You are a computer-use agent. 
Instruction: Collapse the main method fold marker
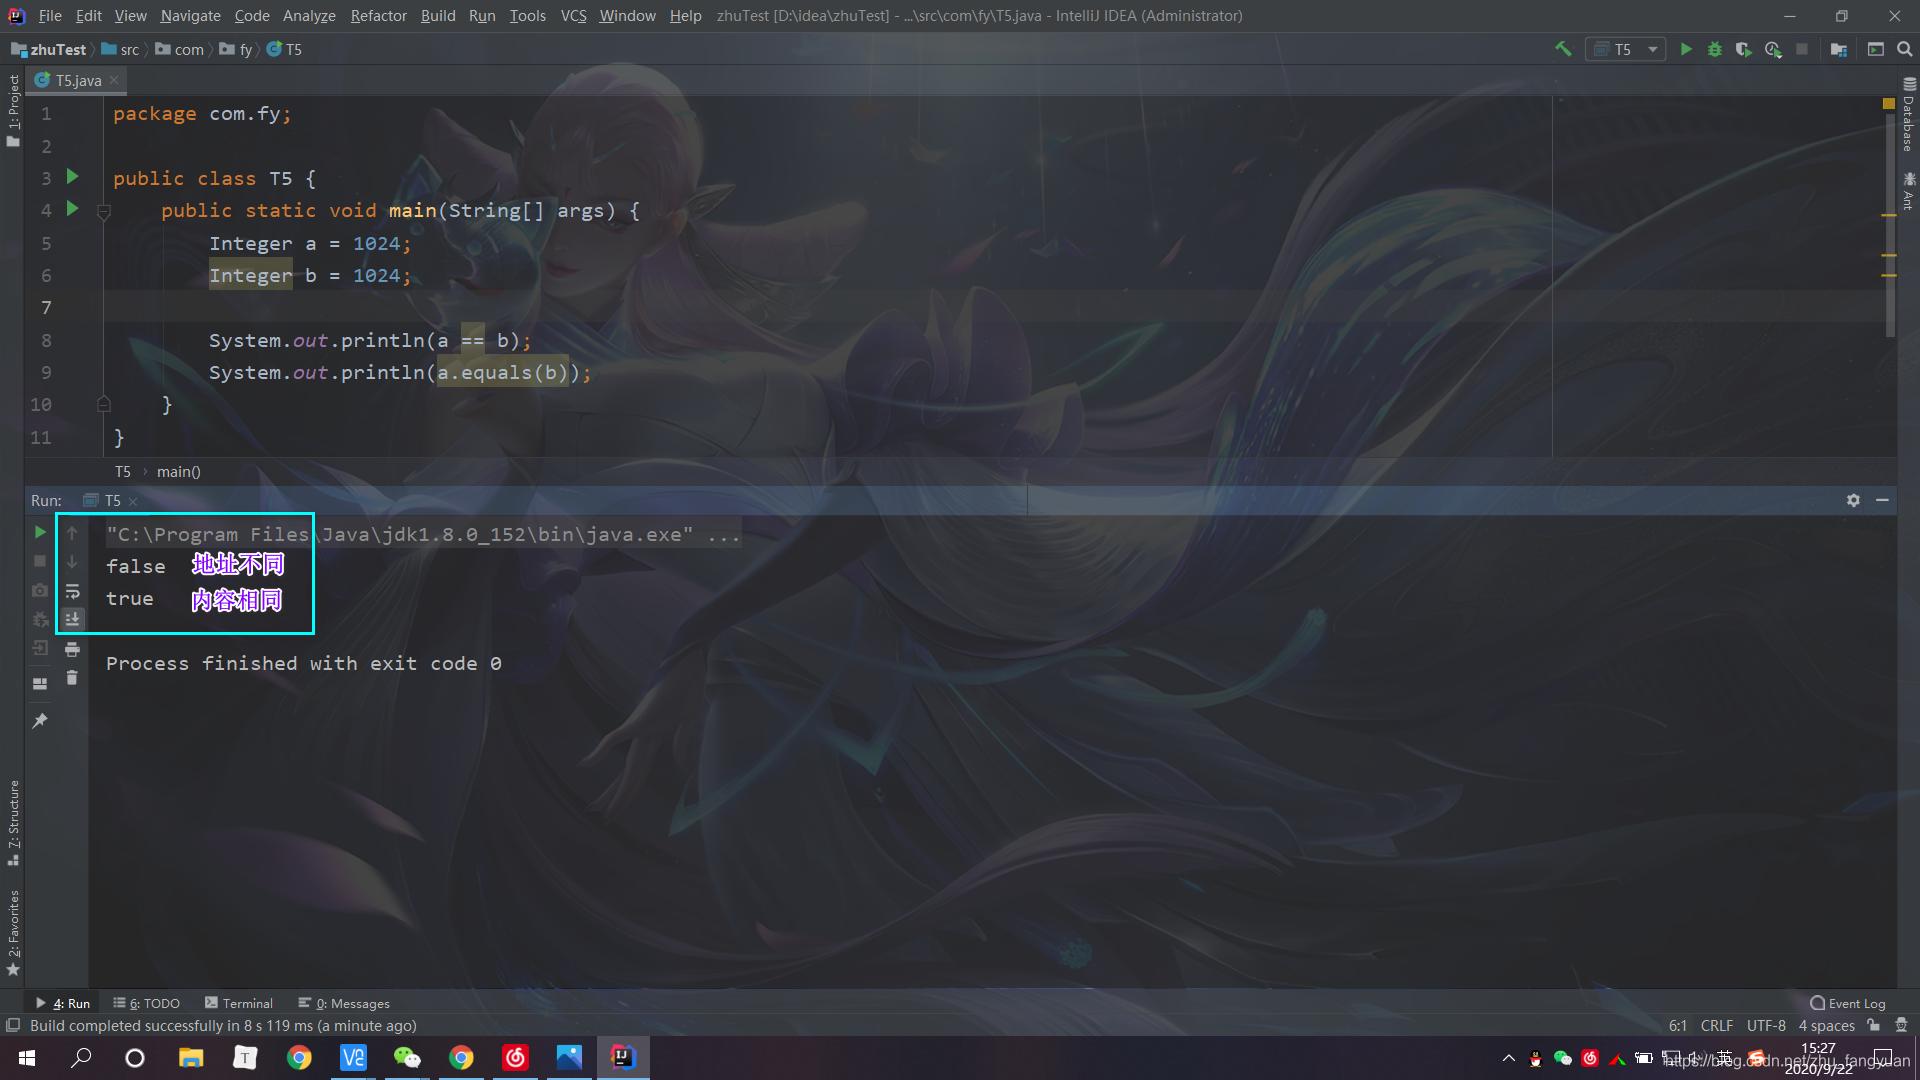[x=103, y=211]
